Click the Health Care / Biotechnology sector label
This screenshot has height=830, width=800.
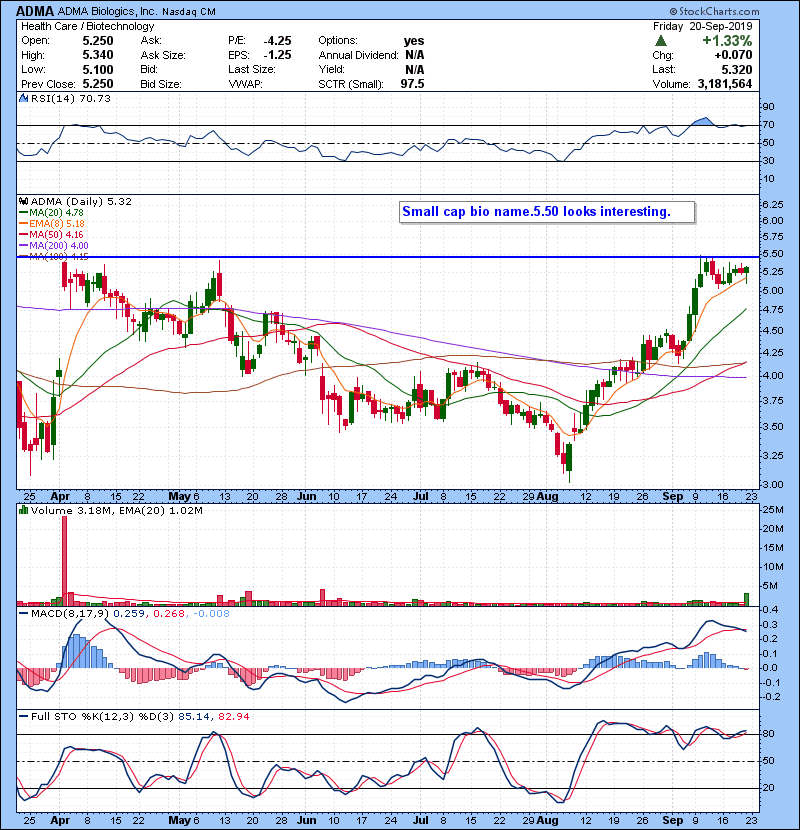[88, 26]
